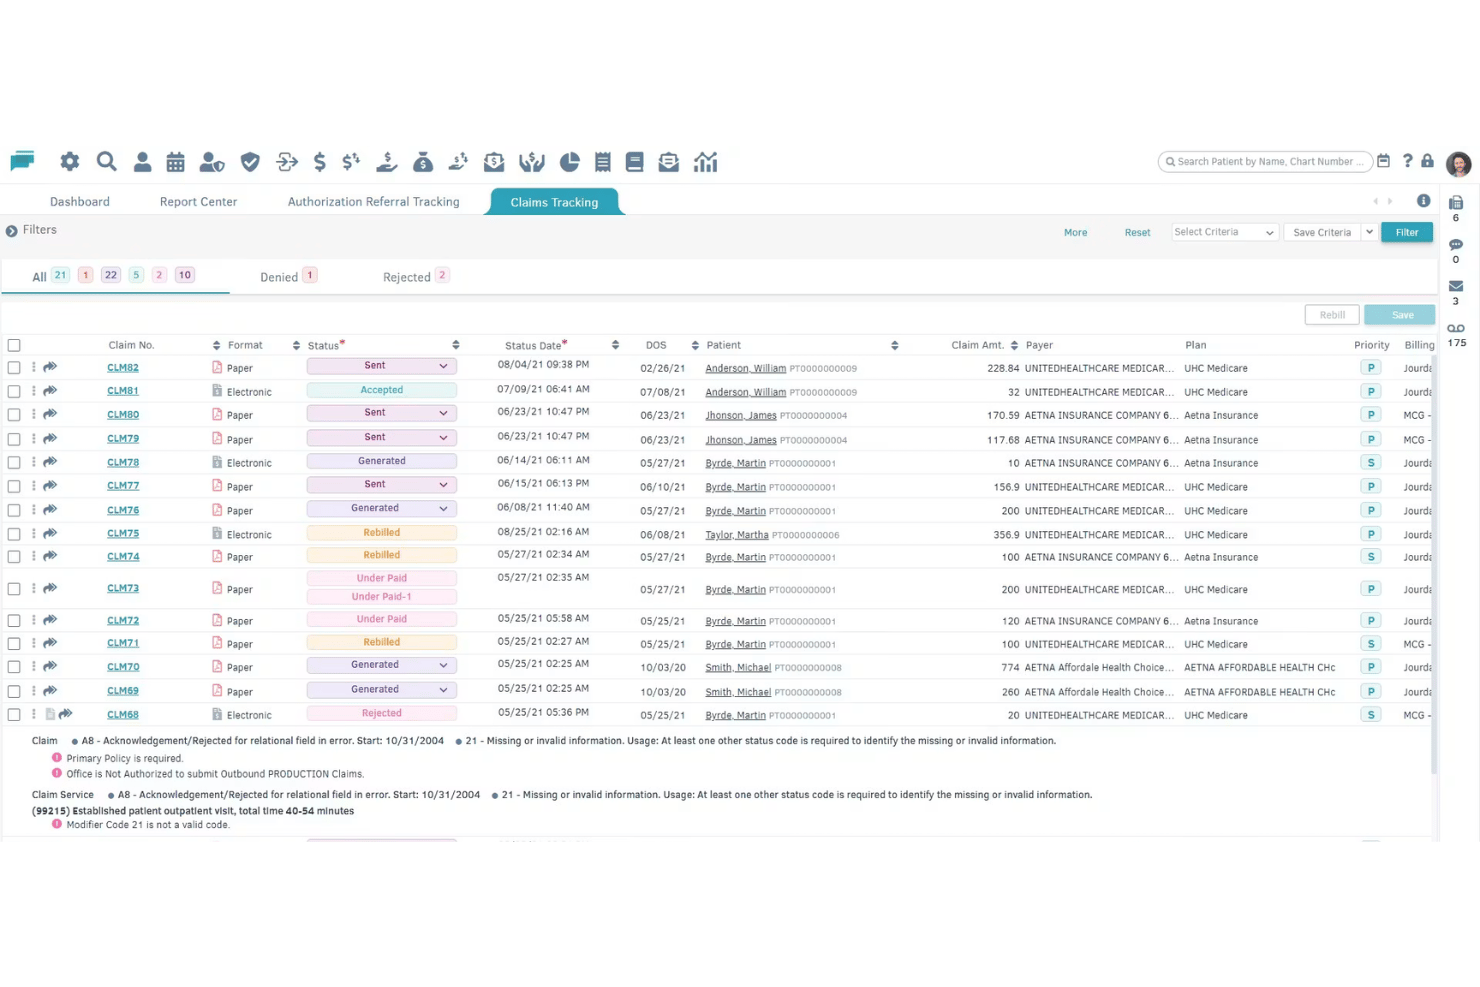Check the box for claim CLM68
Image resolution: width=1480 pixels, height=987 pixels.
(x=14, y=715)
